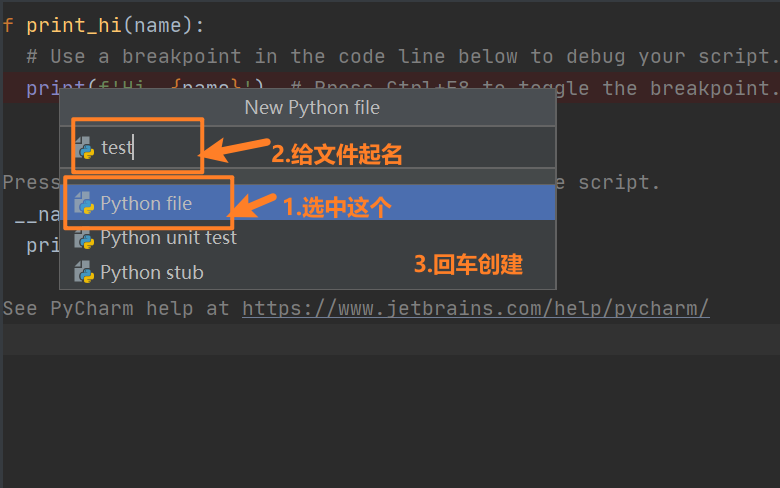Viewport: 780px width, 488px height.
Task: Select the 'Python file' option
Action: coord(307,203)
